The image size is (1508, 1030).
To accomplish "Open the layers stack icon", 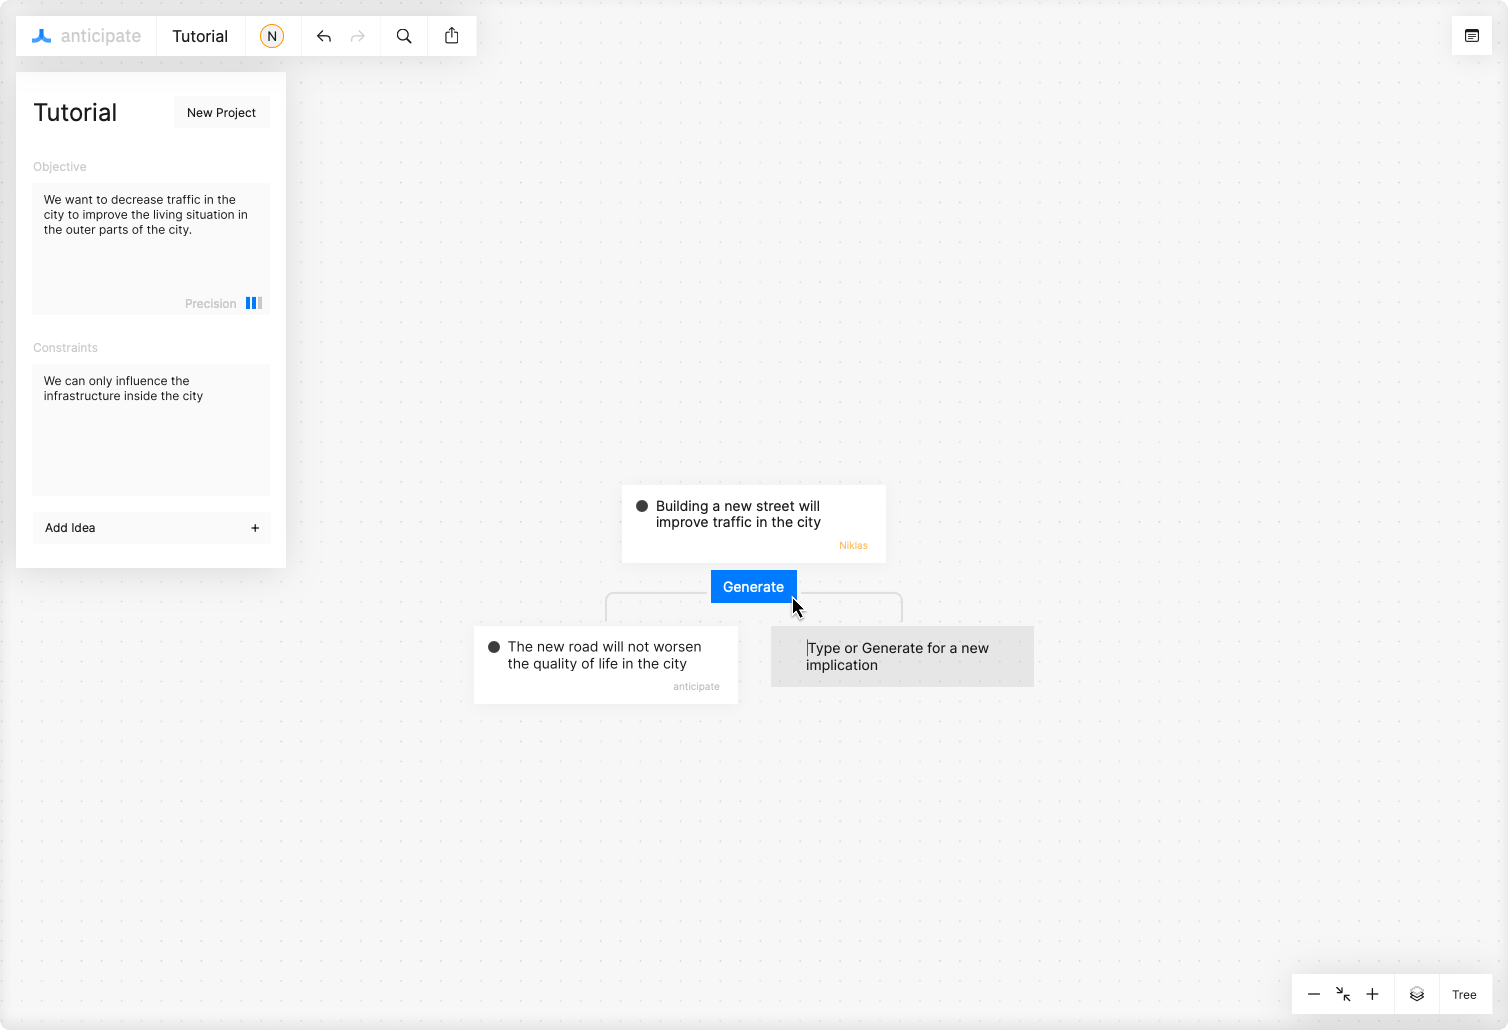I will point(1417,994).
